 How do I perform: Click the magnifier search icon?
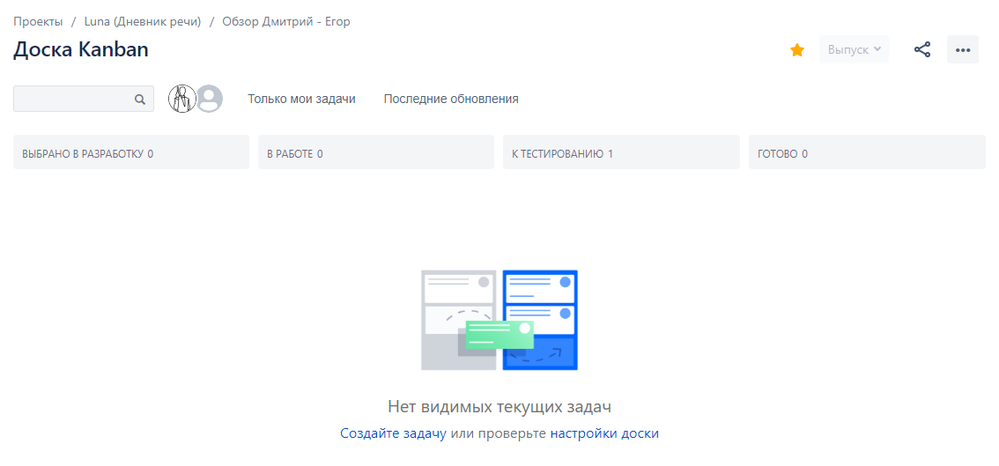point(140,99)
